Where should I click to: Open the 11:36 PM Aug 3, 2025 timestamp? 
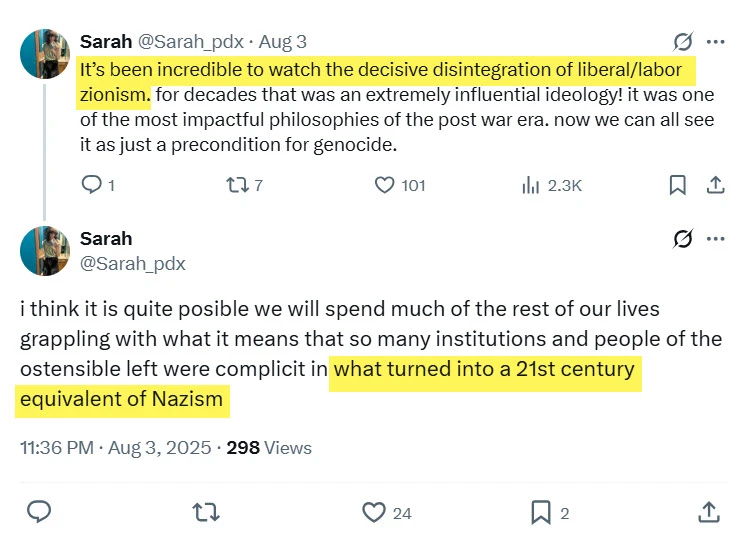click(x=115, y=447)
